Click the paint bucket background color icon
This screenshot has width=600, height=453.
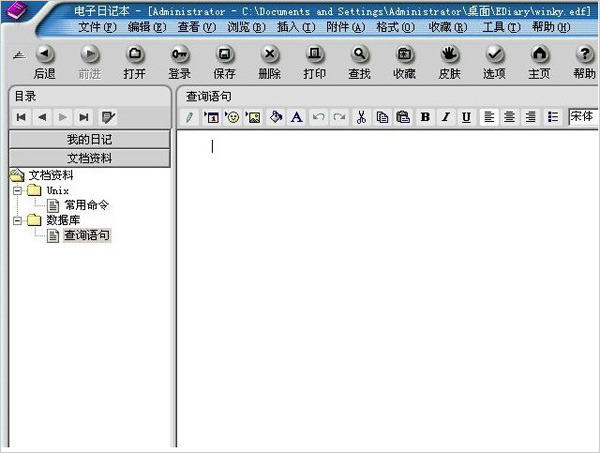tap(276, 117)
